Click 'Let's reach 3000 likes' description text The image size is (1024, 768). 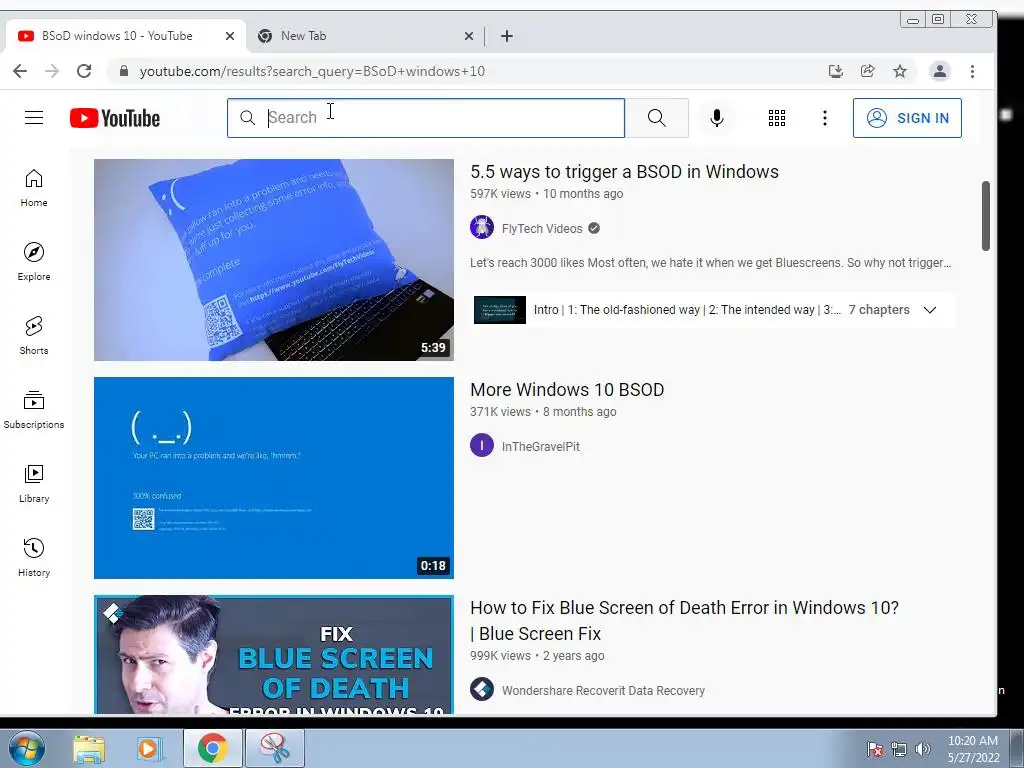711,263
